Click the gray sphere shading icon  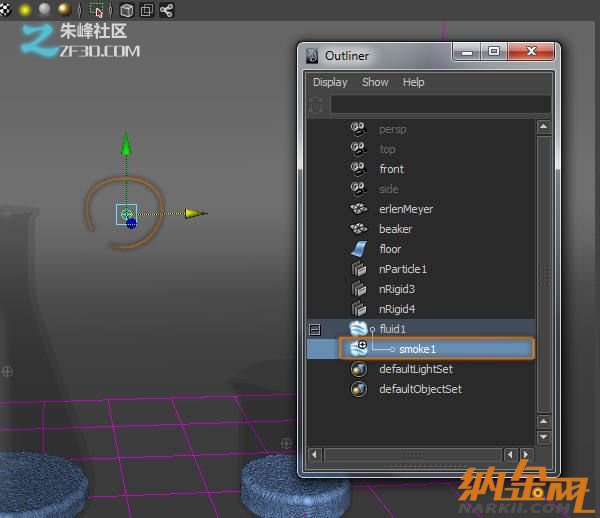click(44, 10)
